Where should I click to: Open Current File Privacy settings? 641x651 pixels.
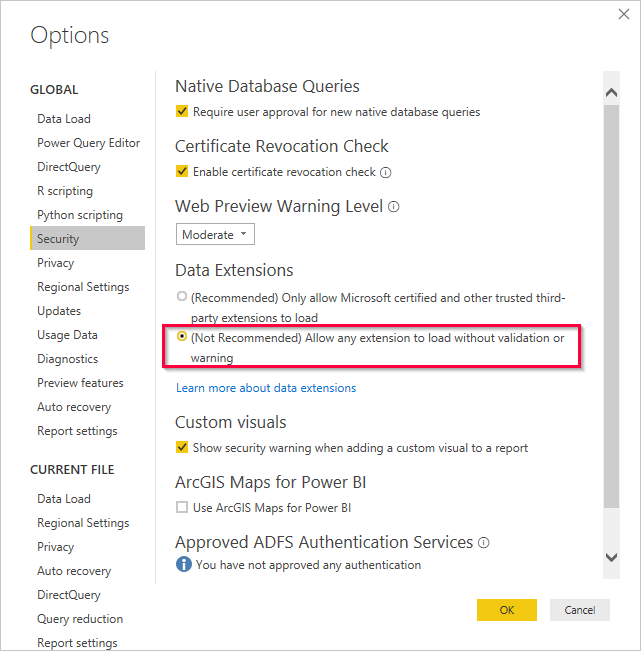click(56, 547)
